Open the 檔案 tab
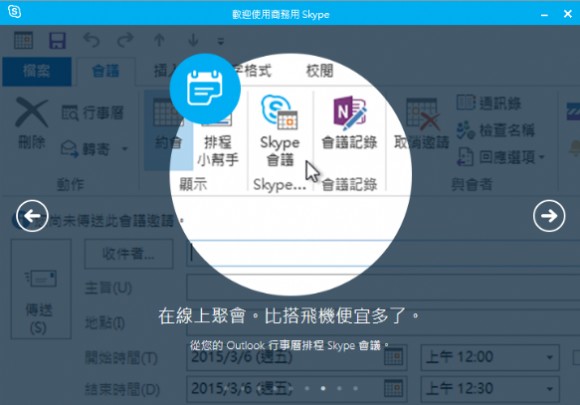 [37, 71]
